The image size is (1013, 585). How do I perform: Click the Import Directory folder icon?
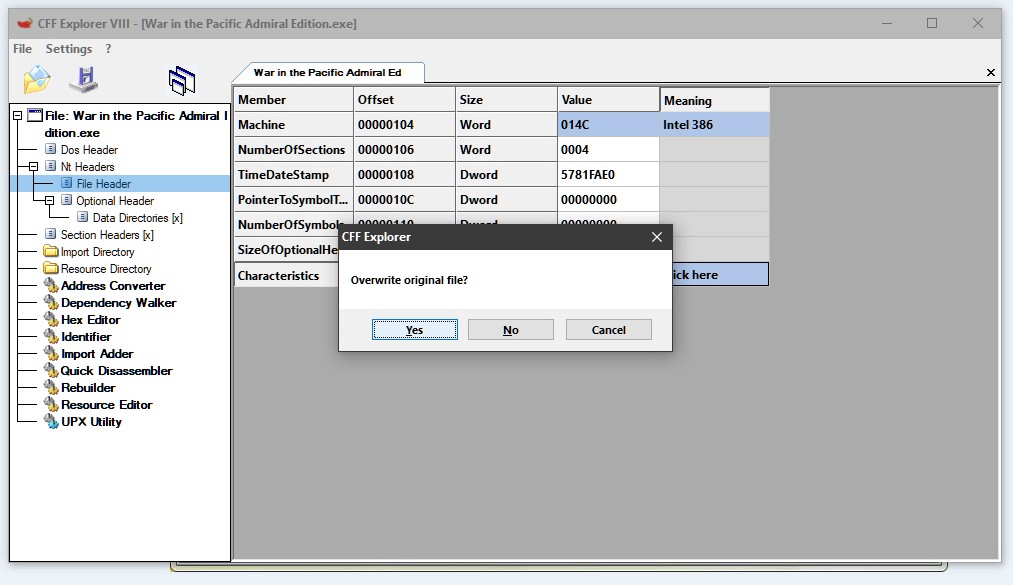(x=50, y=251)
